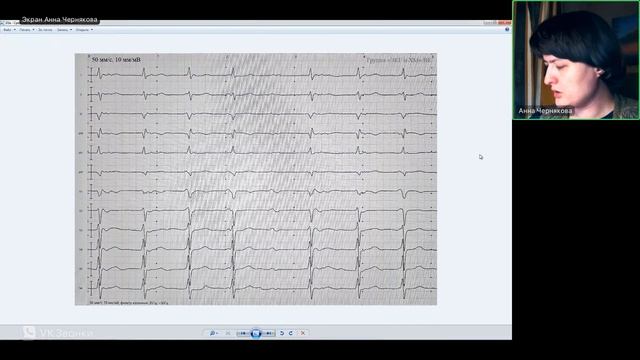Go to the previous image

pyautogui.click(x=243, y=333)
